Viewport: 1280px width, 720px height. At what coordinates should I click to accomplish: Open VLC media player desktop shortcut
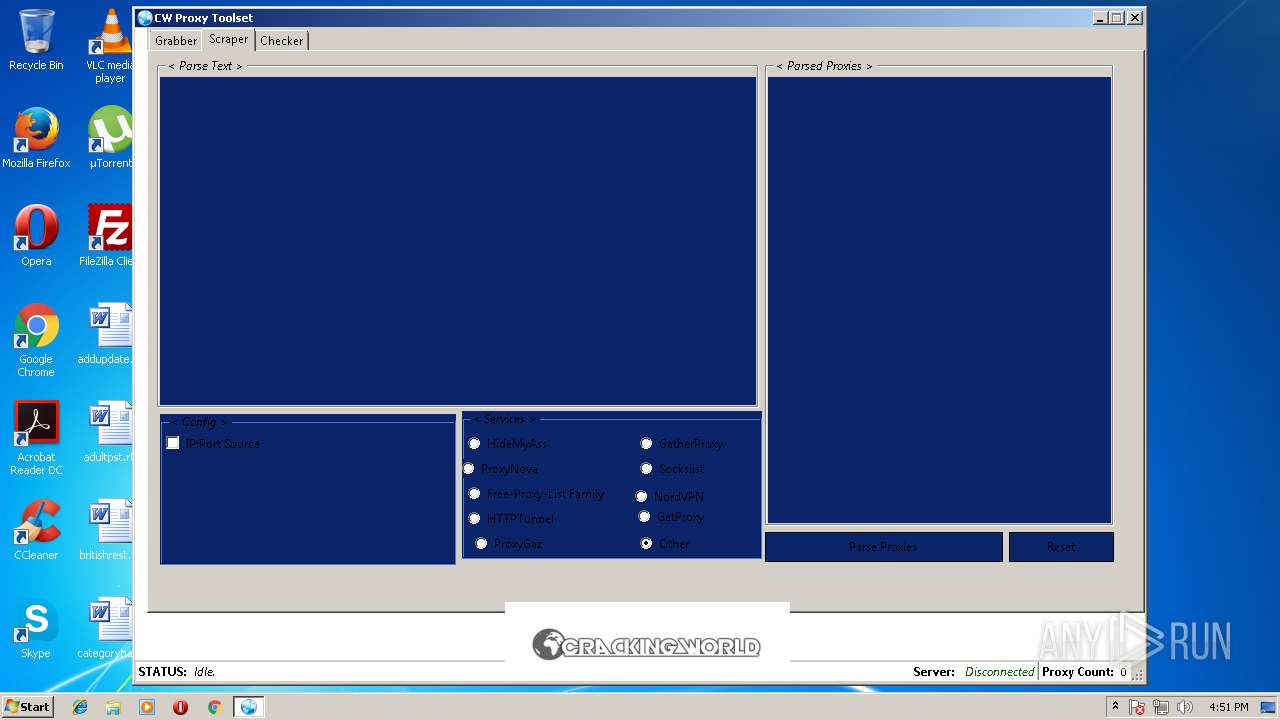click(110, 47)
